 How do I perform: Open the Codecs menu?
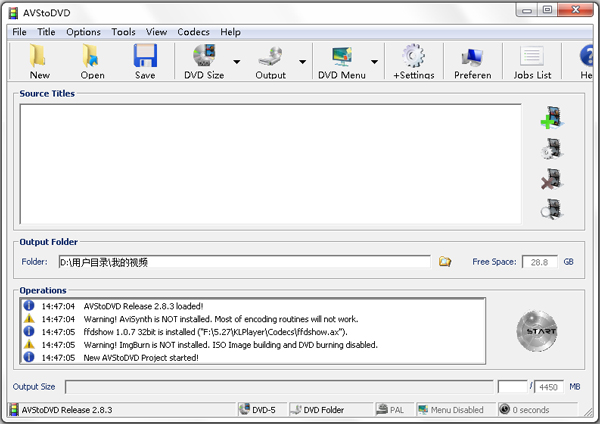pos(193,32)
